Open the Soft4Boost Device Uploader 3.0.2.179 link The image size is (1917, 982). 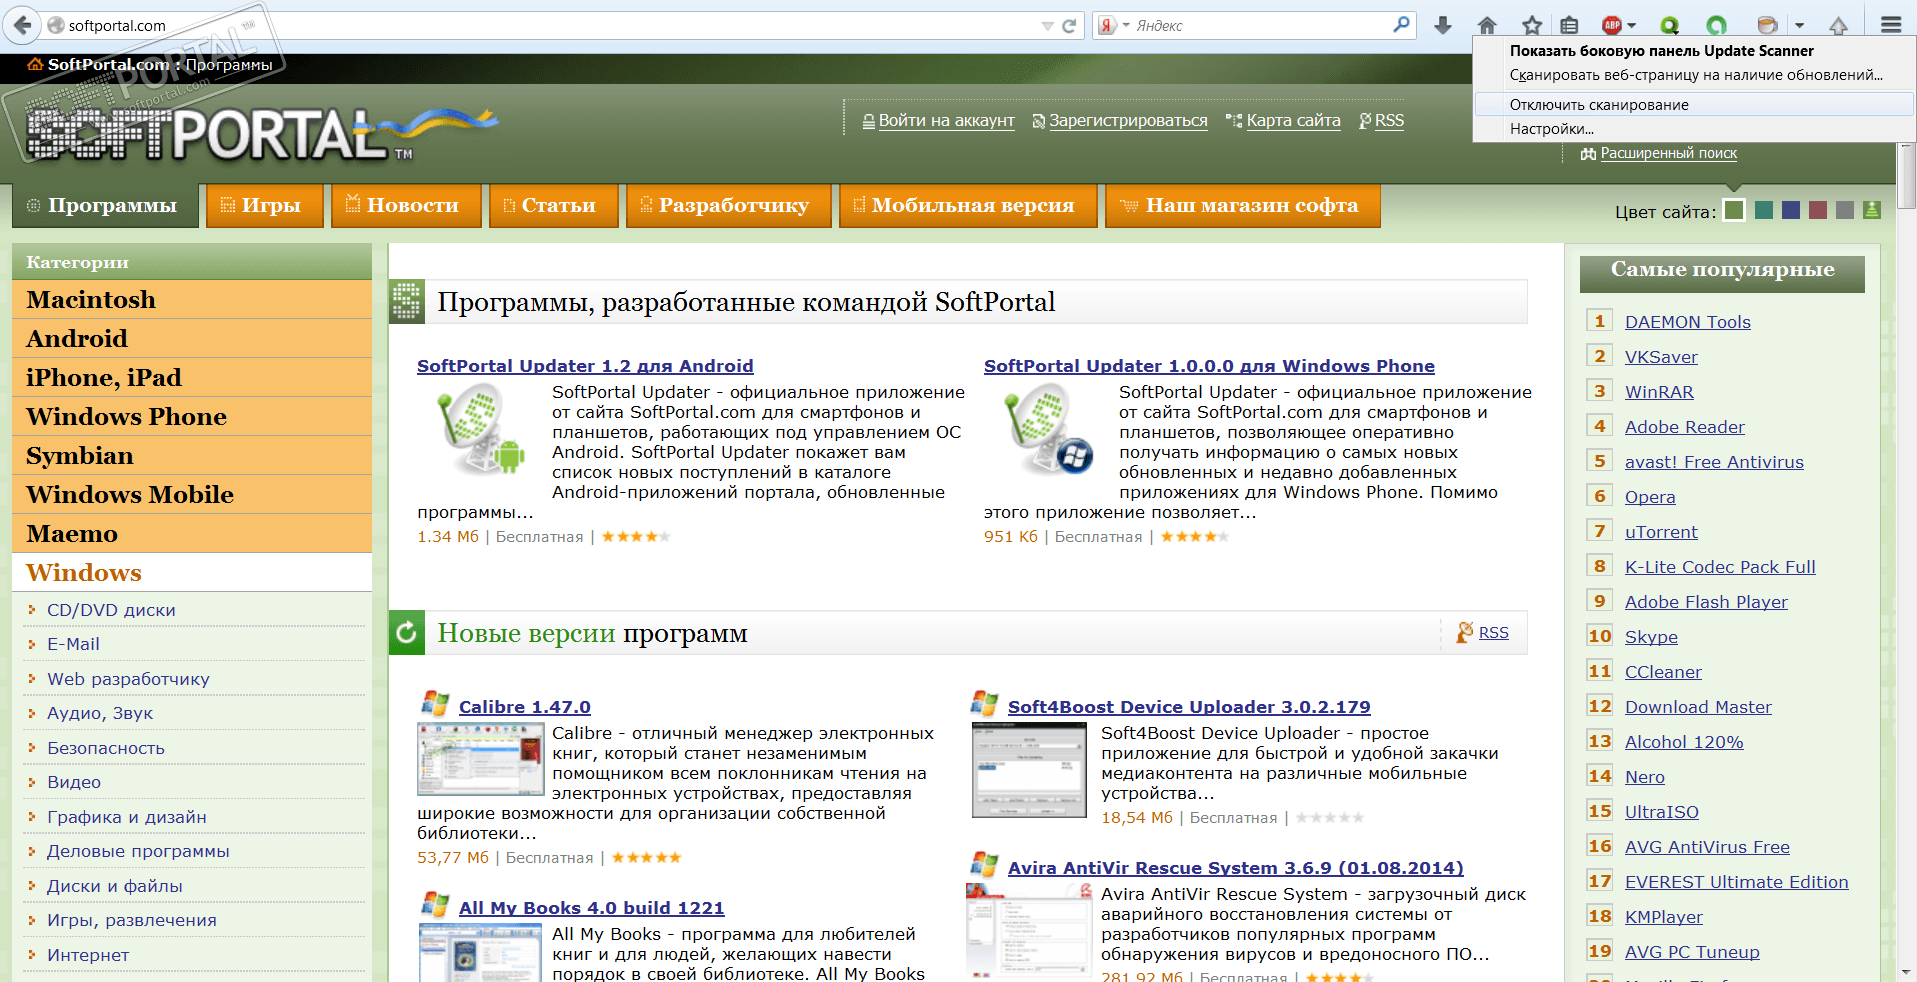coord(1189,707)
